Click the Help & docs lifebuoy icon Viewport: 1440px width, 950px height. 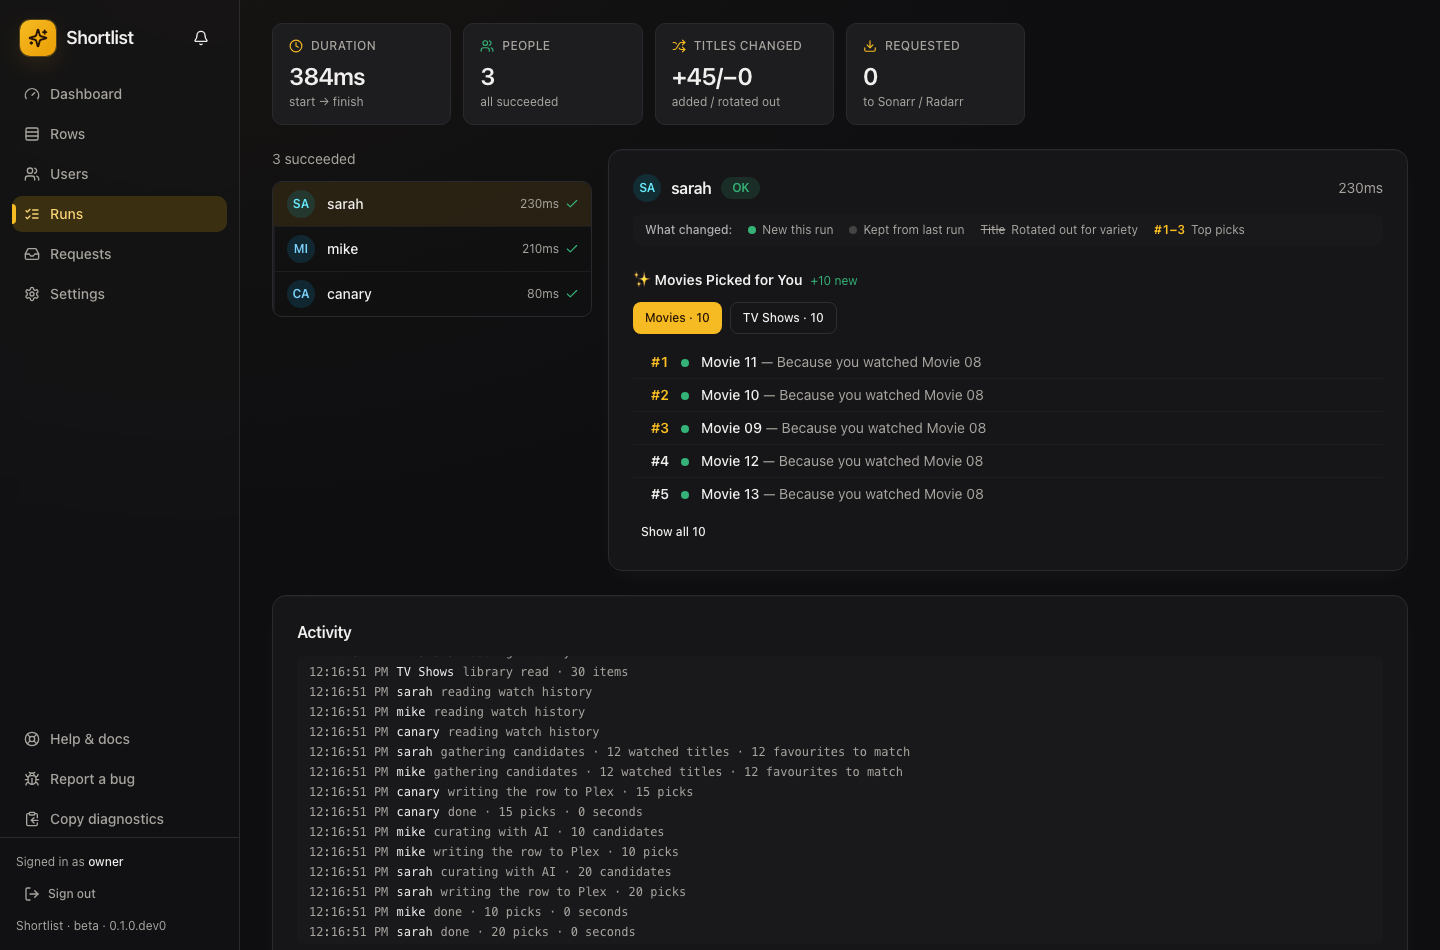coord(32,739)
